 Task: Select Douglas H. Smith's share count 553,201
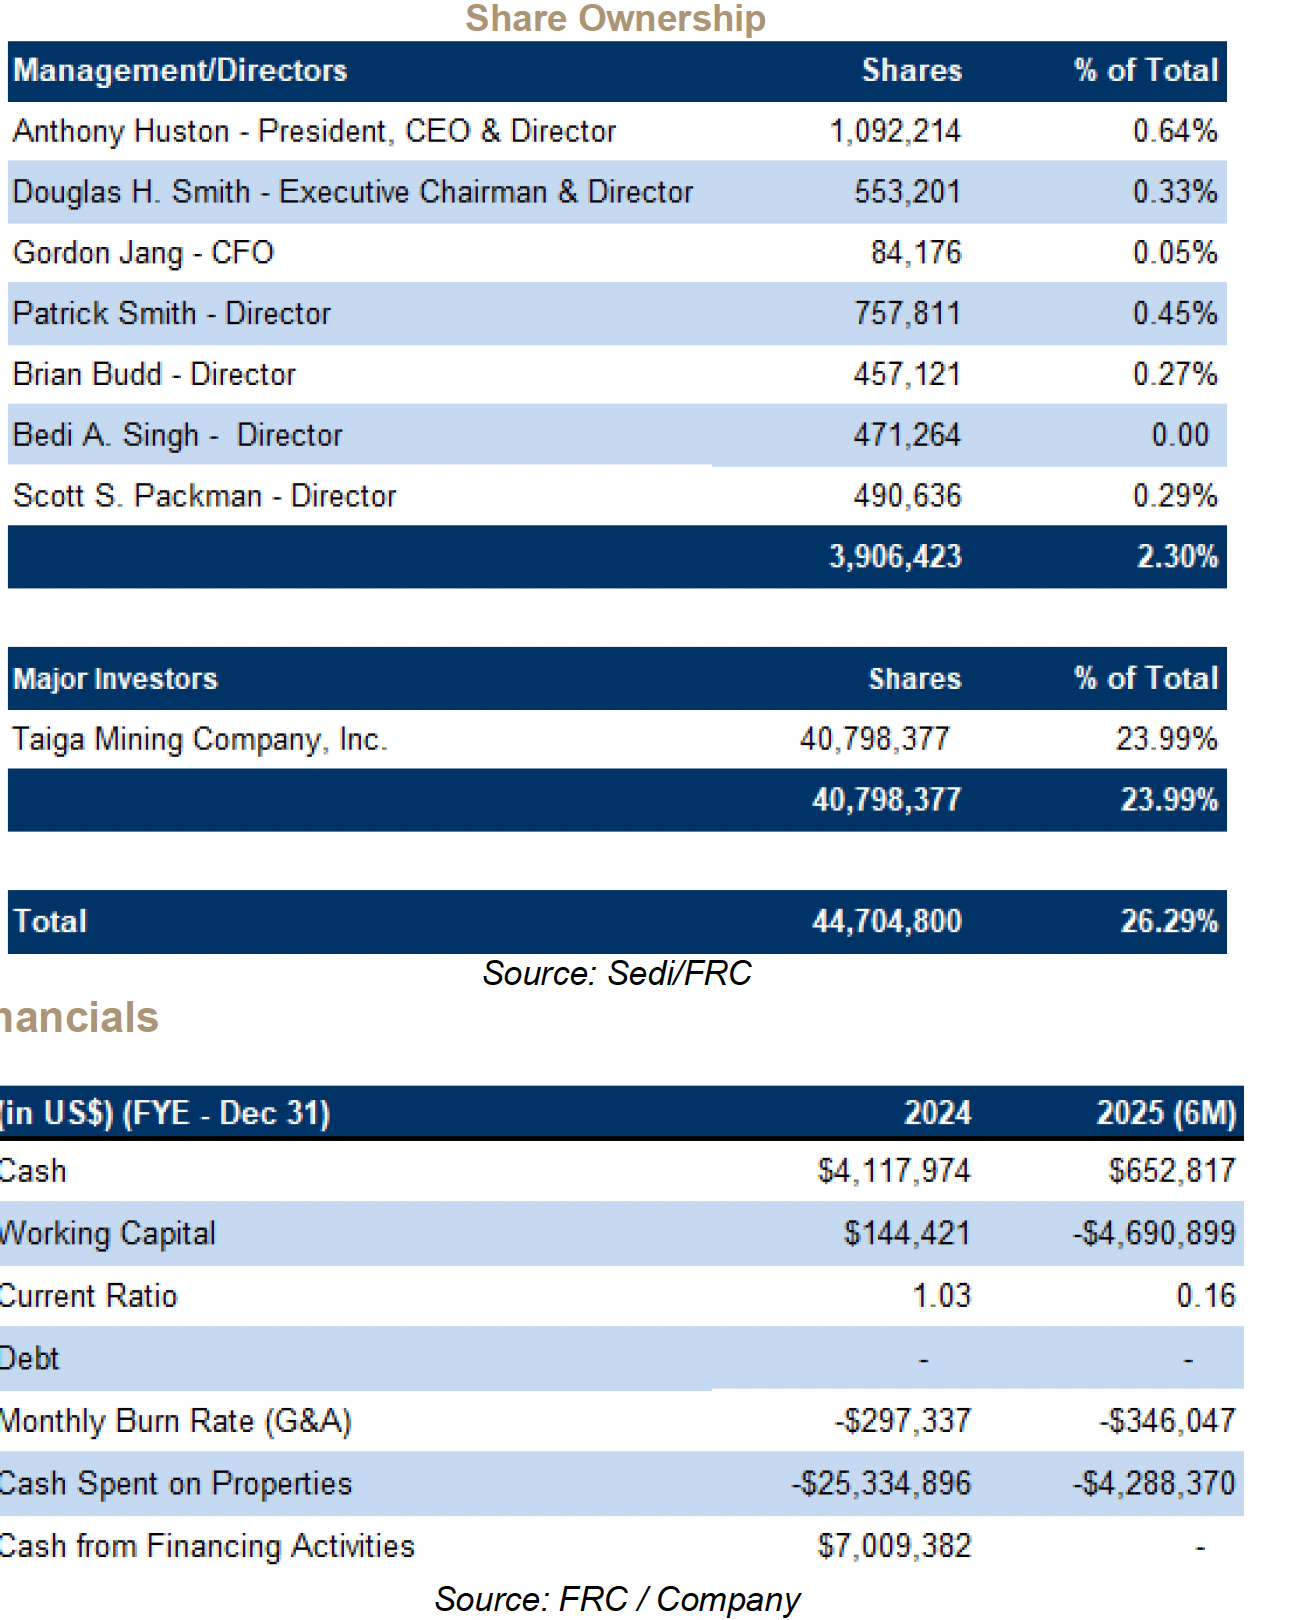(x=907, y=192)
